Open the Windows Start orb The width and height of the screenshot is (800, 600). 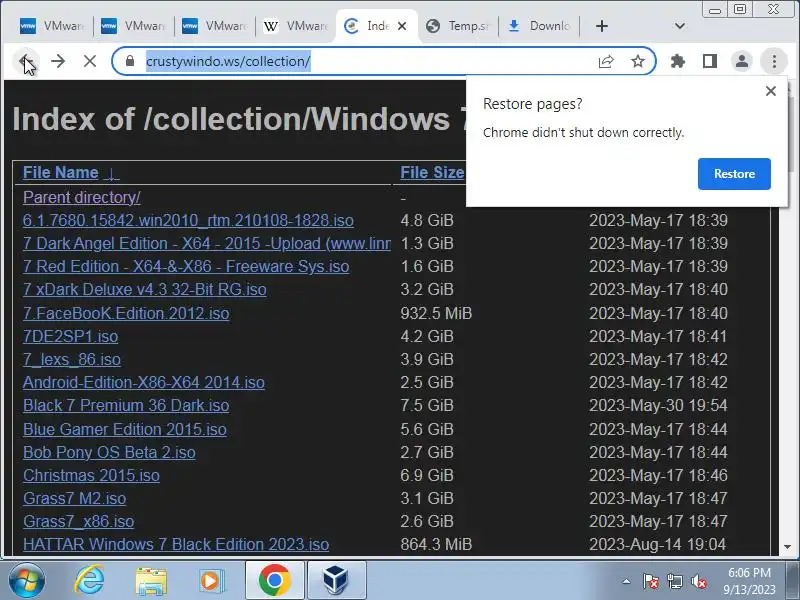click(26, 581)
